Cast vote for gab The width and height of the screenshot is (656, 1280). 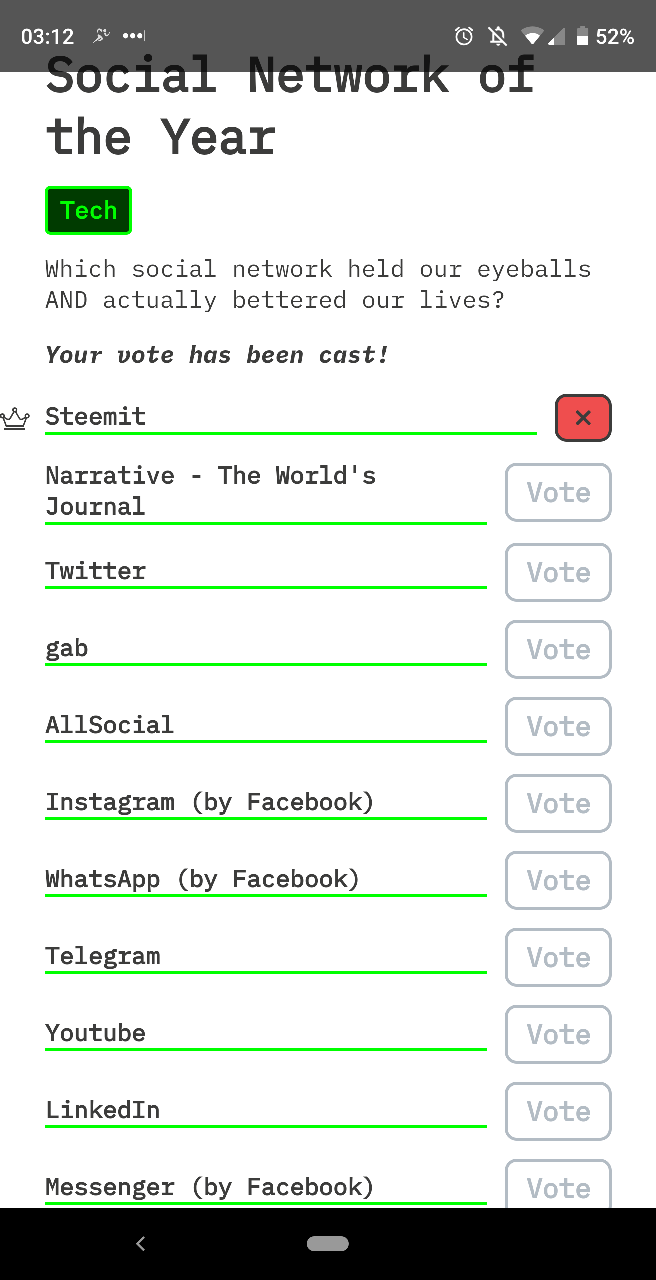click(x=558, y=649)
